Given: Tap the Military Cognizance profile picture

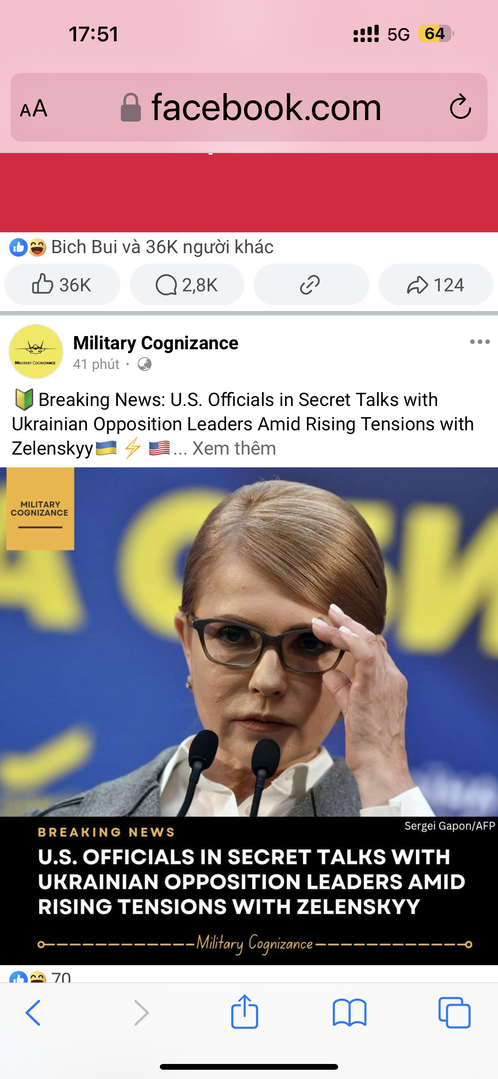Looking at the screenshot, I should tap(36, 352).
